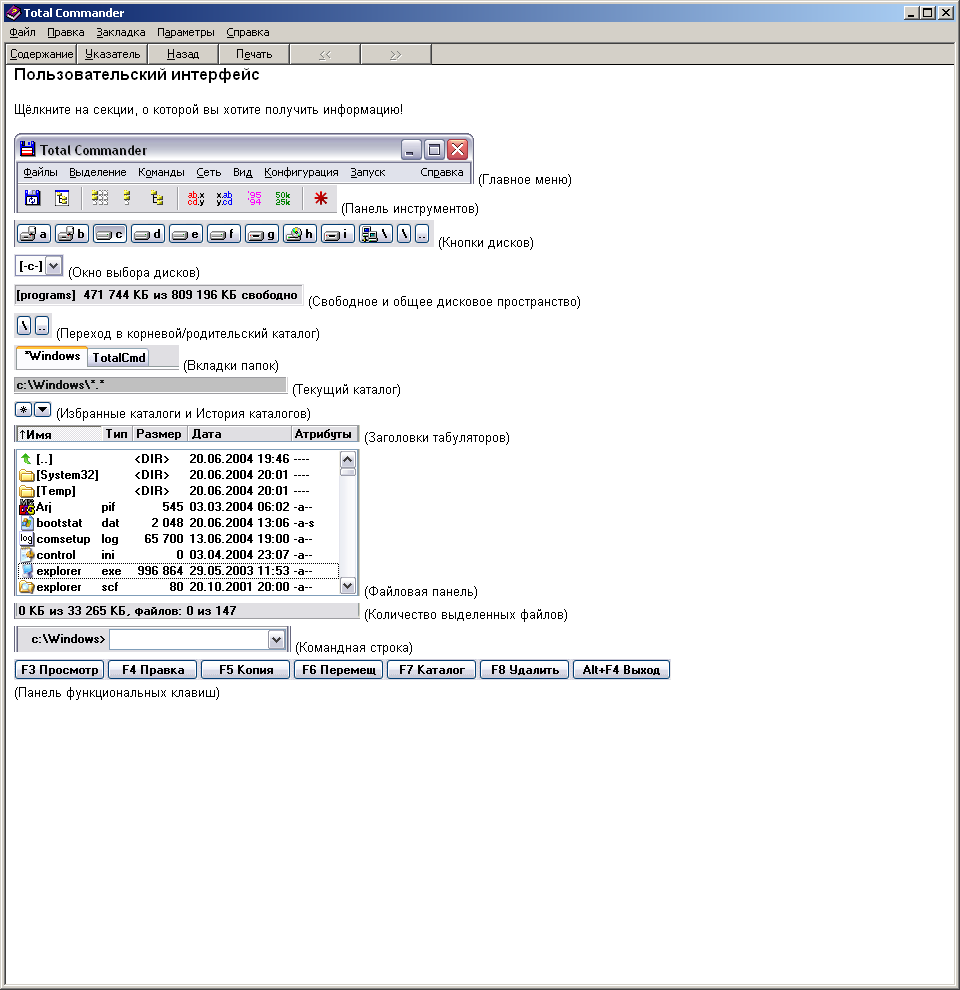
Task: Open the 'Конфигурация' menu
Action: point(301,172)
